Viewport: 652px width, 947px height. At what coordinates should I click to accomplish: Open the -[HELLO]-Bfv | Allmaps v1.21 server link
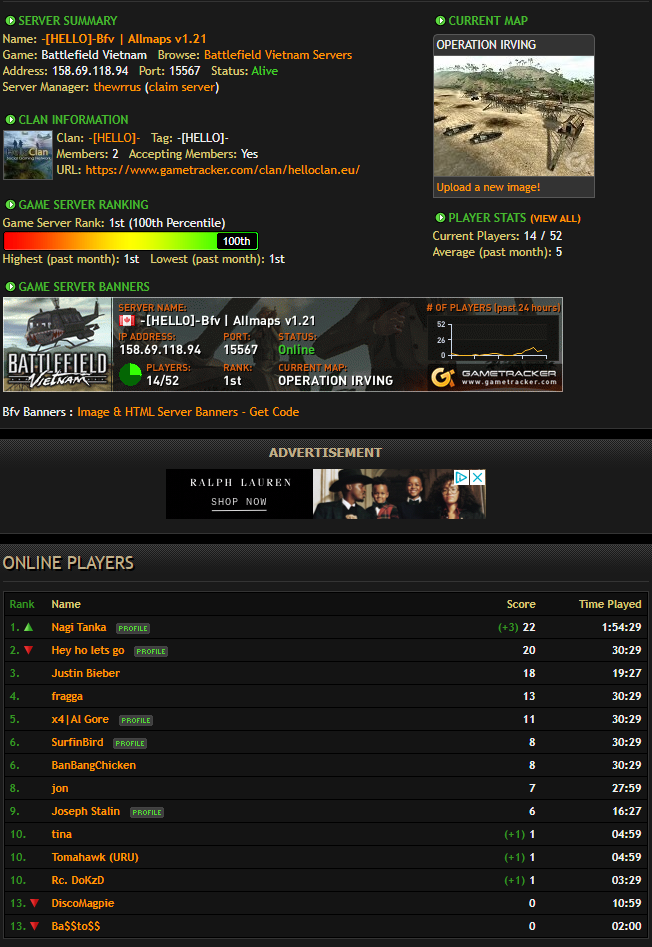click(x=124, y=39)
